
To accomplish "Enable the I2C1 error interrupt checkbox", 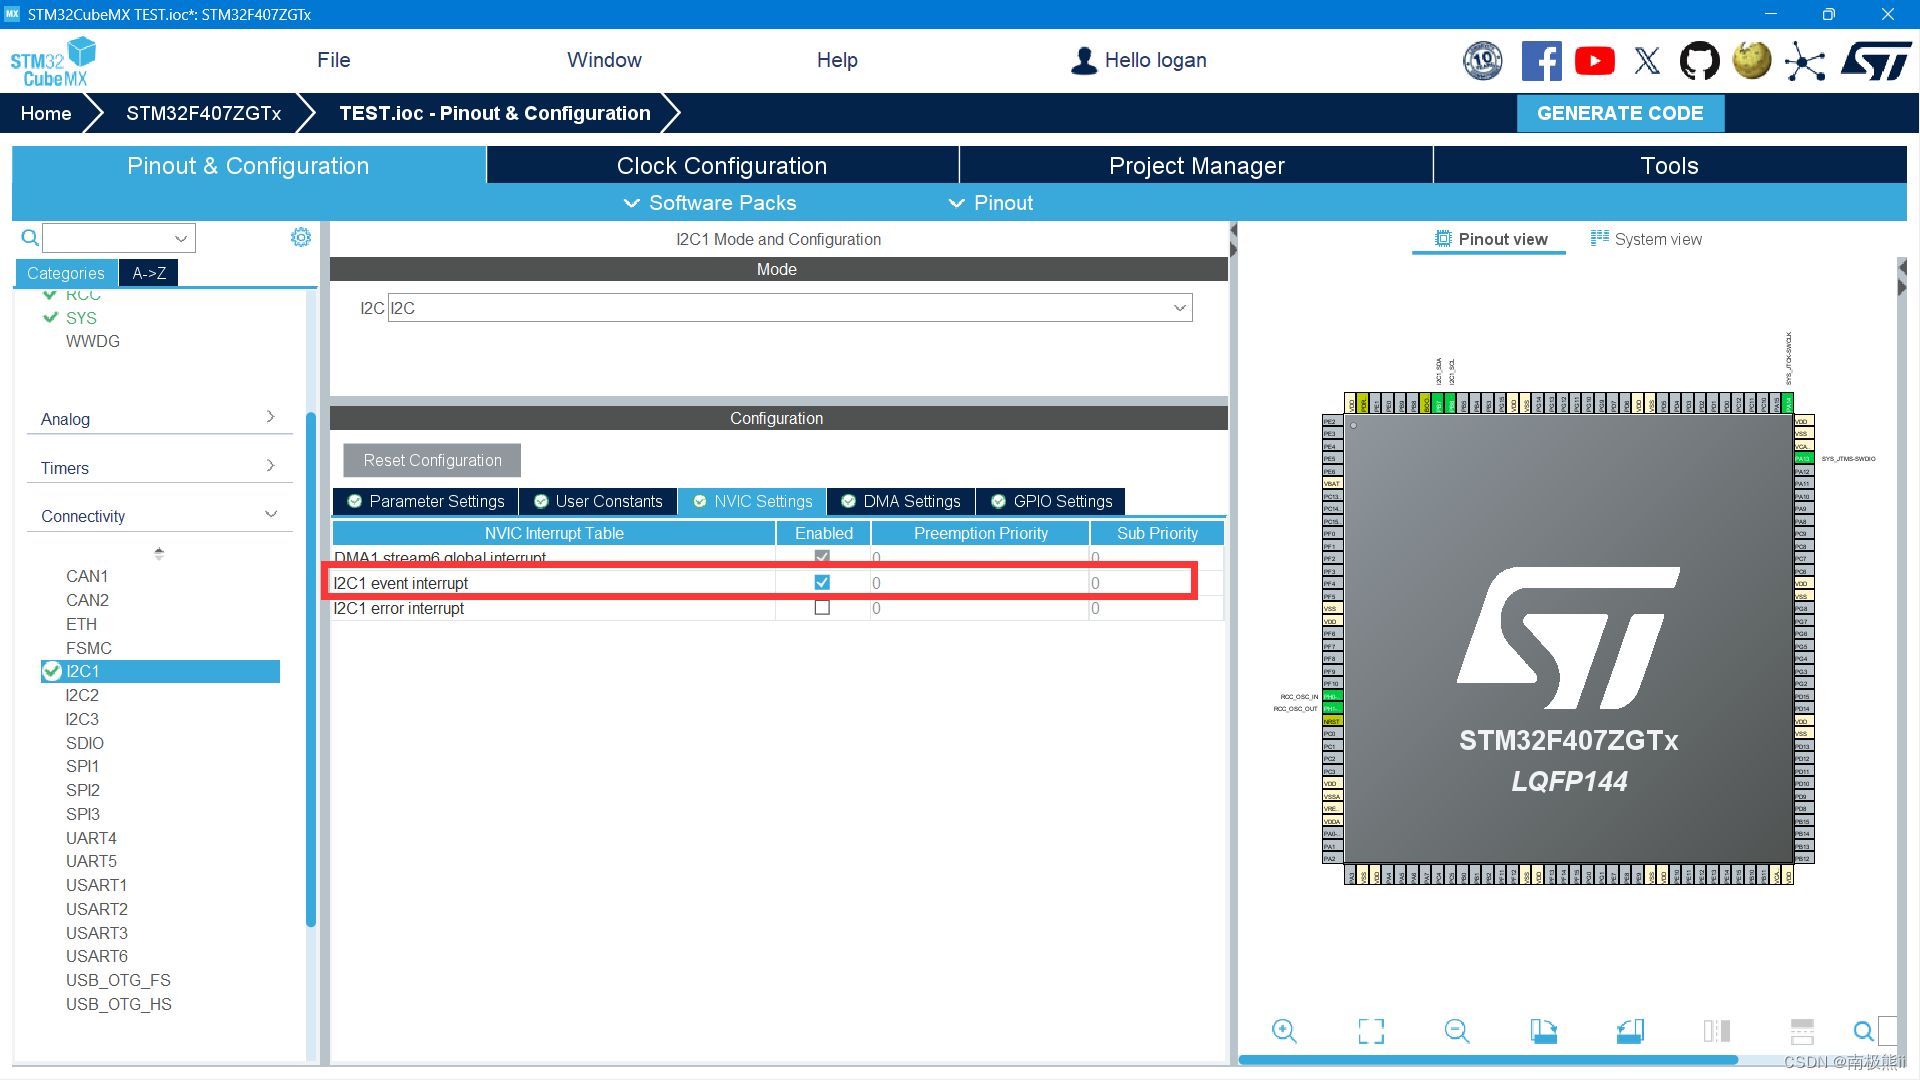I will (822, 608).
